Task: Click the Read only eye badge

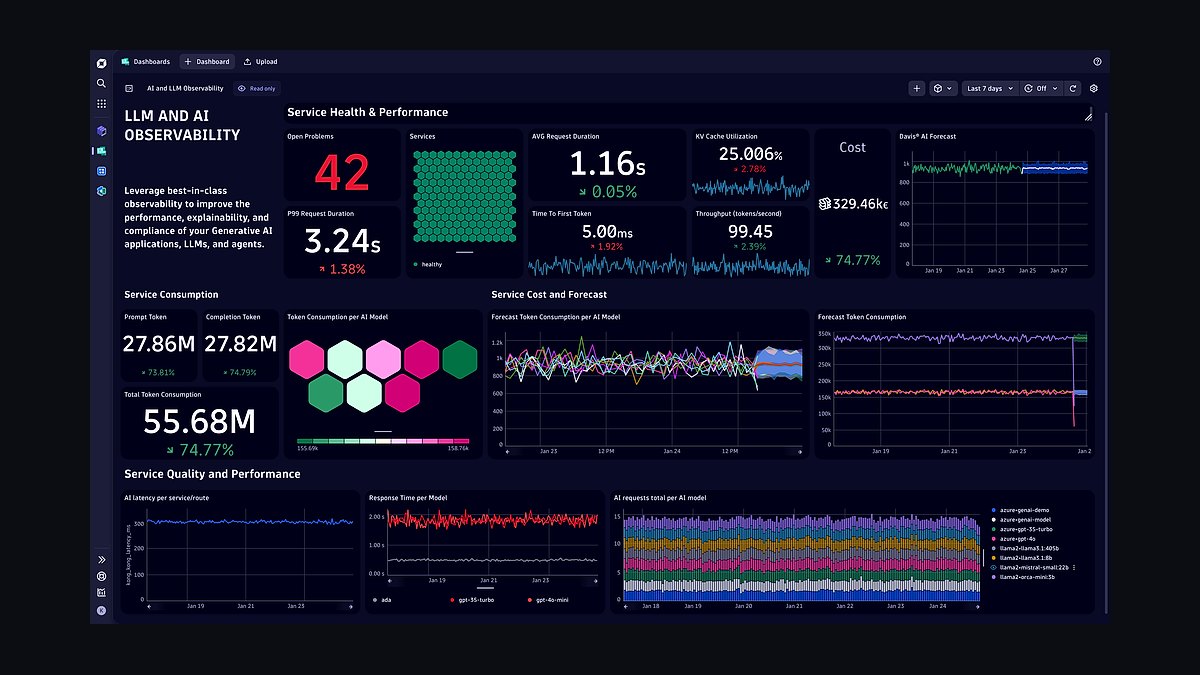Action: tap(257, 88)
